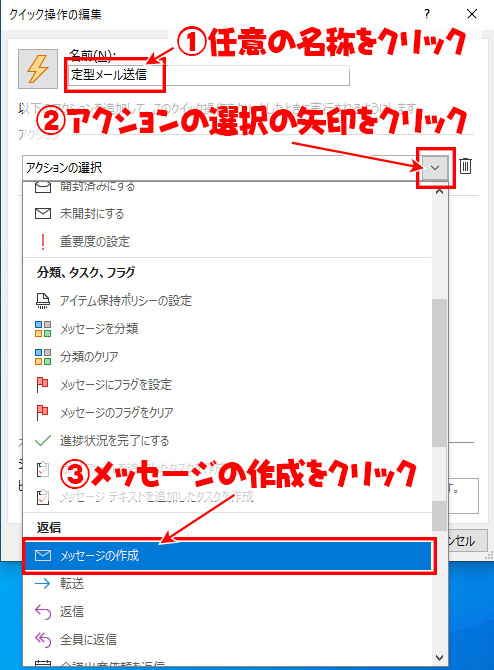
Task: Select 分類のクリア item
Action: [x=227, y=356]
